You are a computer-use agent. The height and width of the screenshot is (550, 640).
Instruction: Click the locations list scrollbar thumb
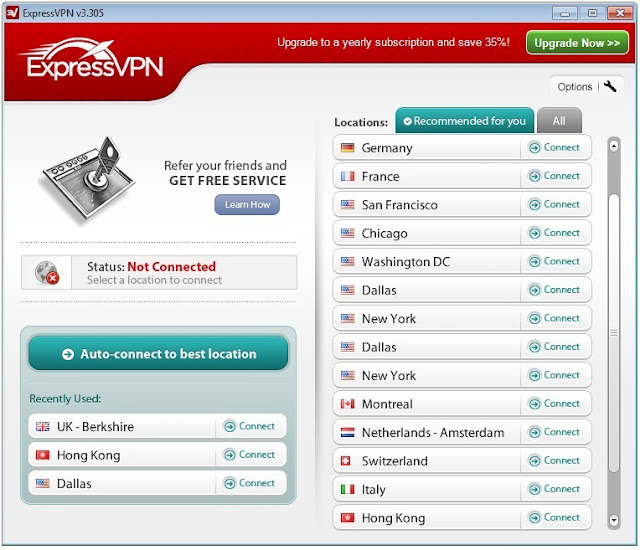coord(614,333)
